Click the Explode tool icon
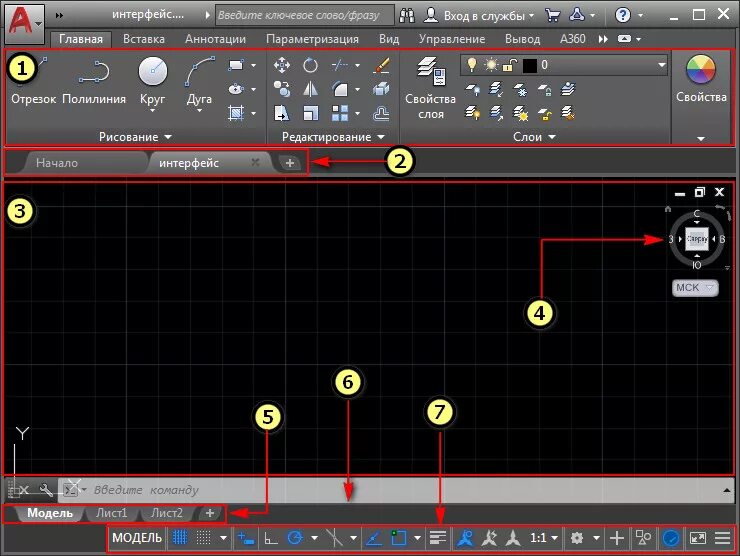 381,89
